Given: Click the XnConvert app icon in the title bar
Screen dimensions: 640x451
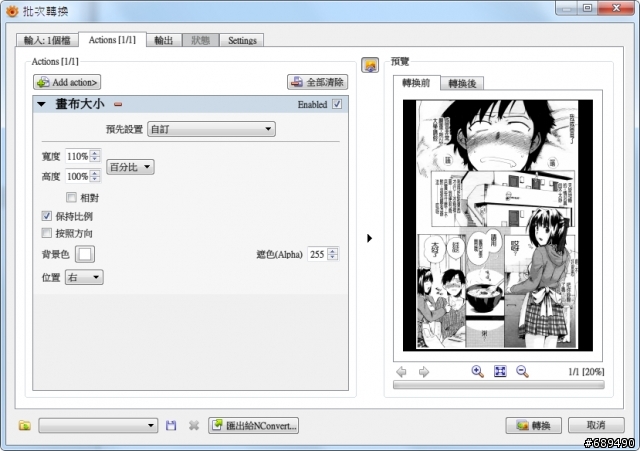Looking at the screenshot, I should tap(12, 11).
